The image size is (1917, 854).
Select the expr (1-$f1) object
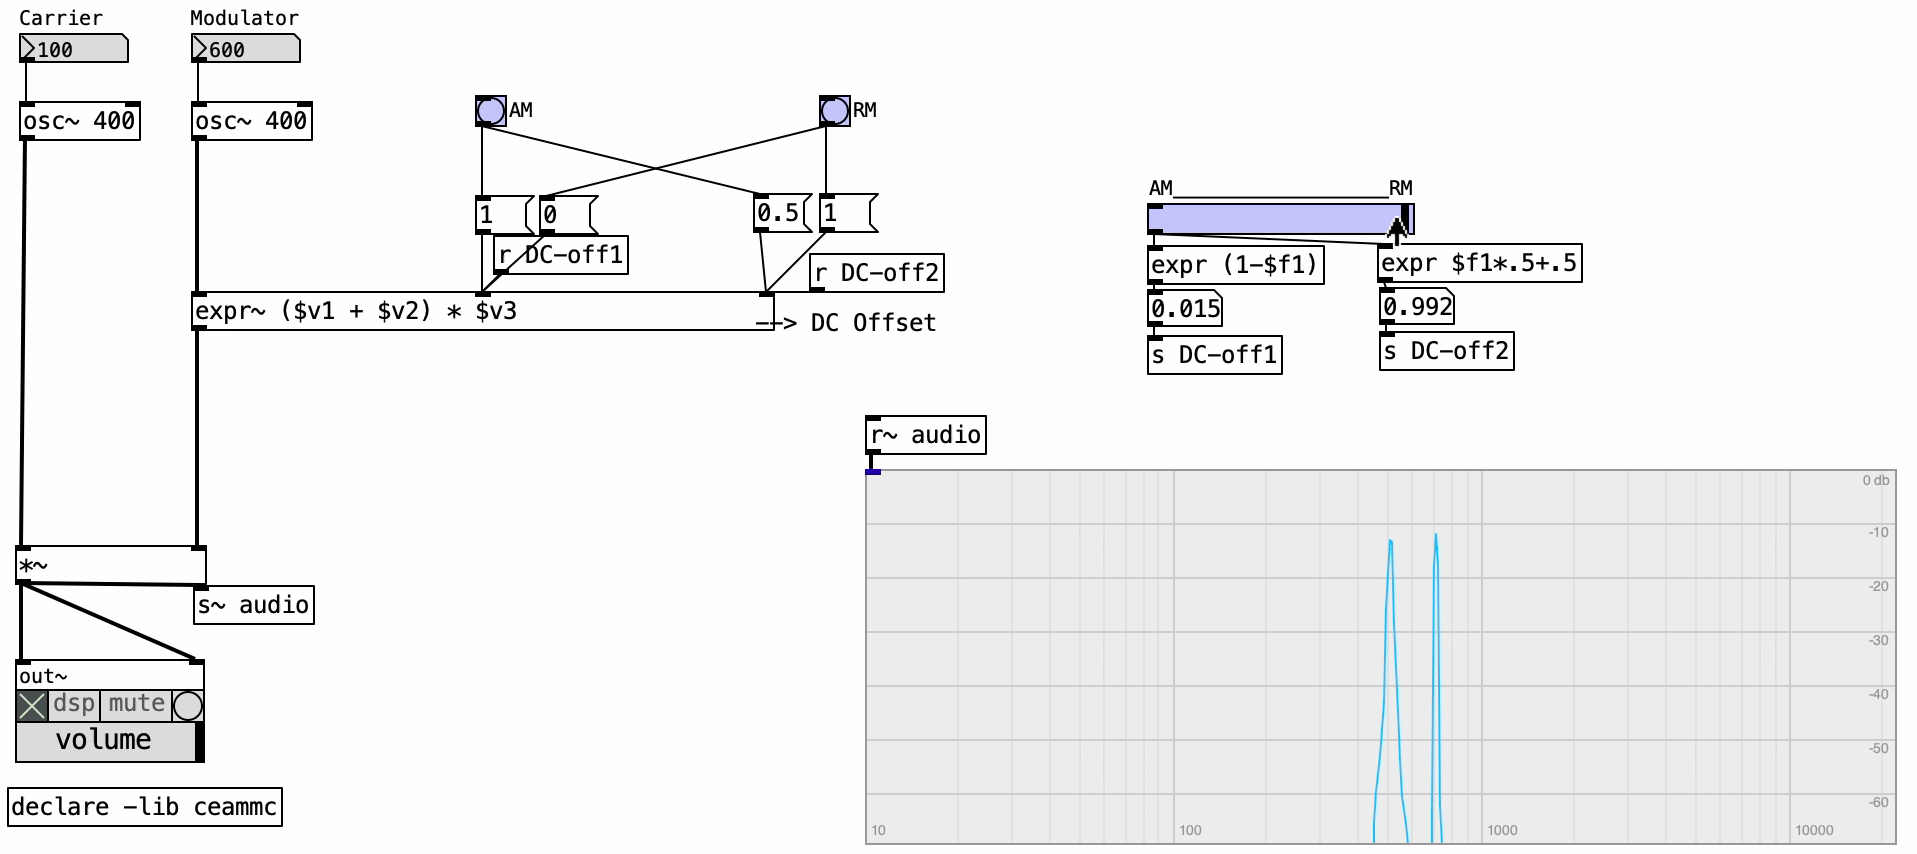[1236, 265]
